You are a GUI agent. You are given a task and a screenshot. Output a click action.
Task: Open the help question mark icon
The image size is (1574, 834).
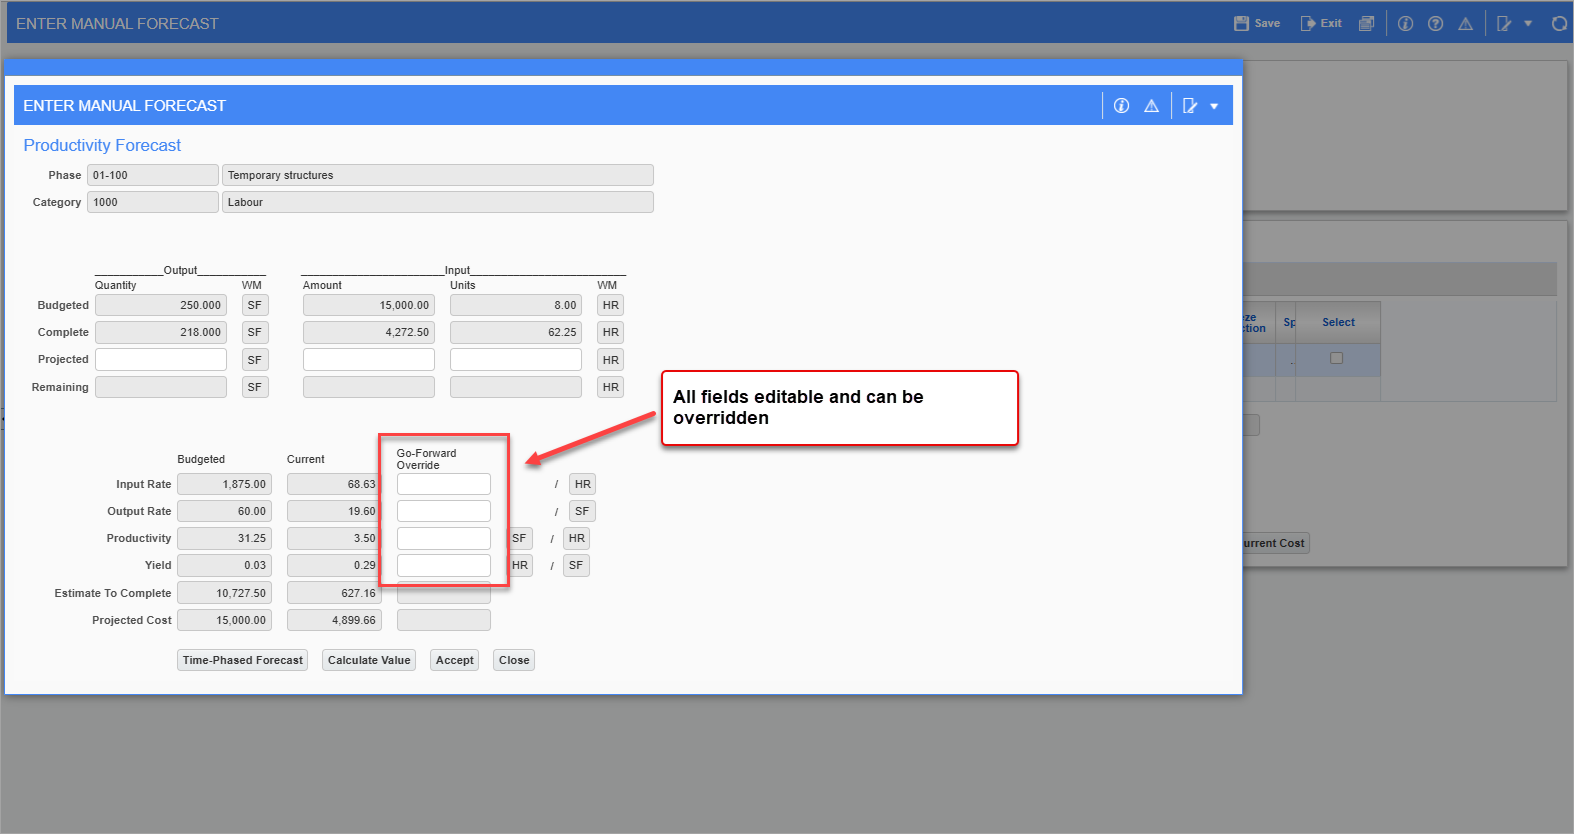point(1435,23)
